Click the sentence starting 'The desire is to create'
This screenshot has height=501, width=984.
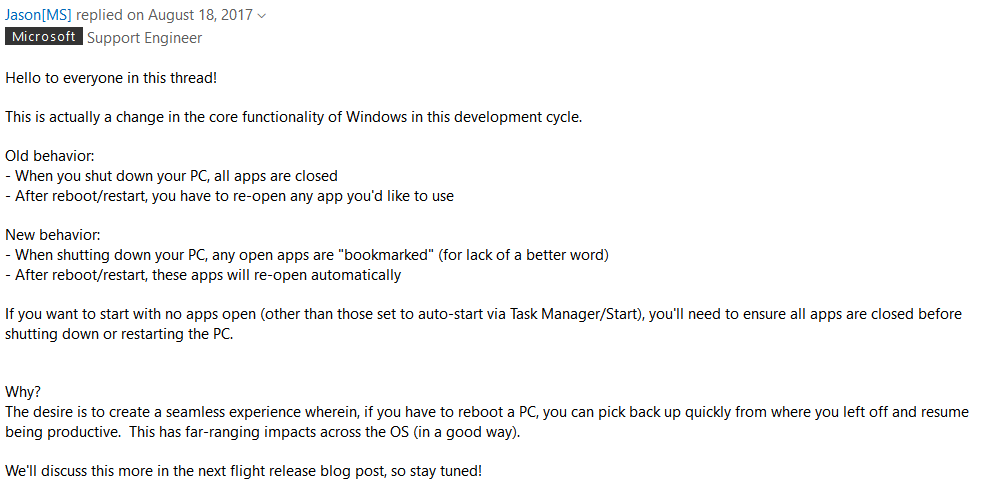(x=487, y=422)
